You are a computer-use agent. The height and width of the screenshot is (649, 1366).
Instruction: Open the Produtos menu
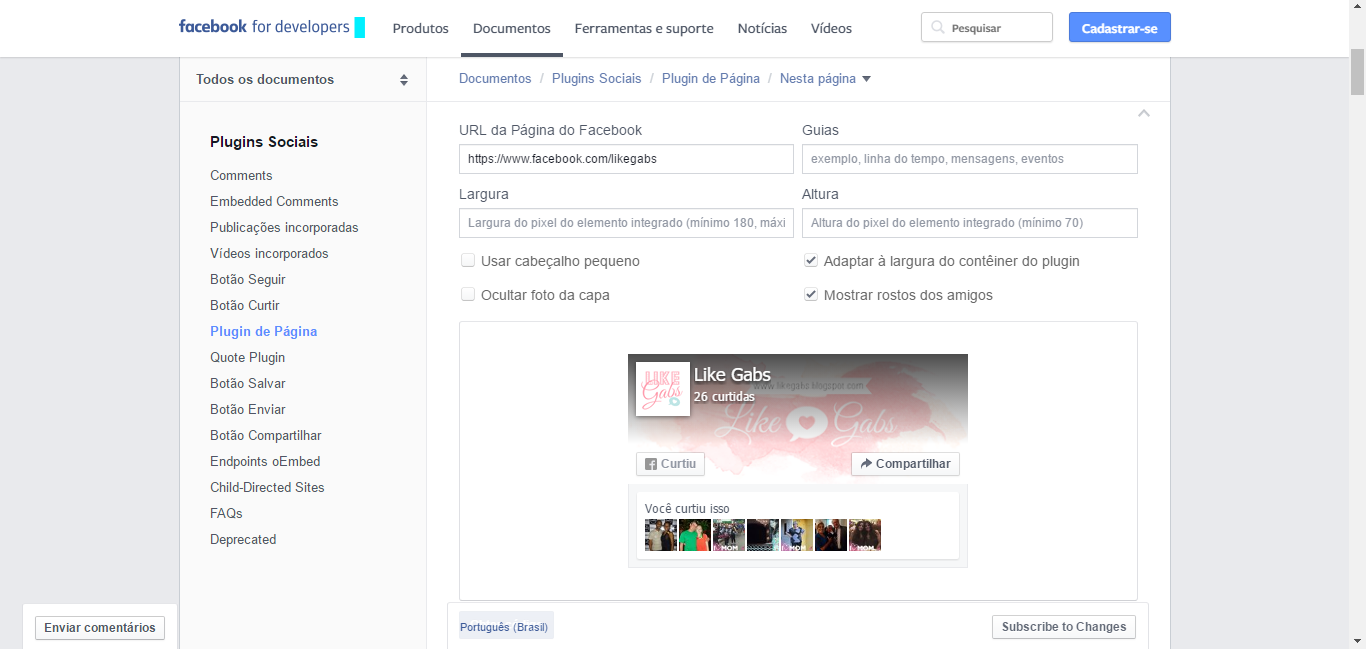coord(421,28)
